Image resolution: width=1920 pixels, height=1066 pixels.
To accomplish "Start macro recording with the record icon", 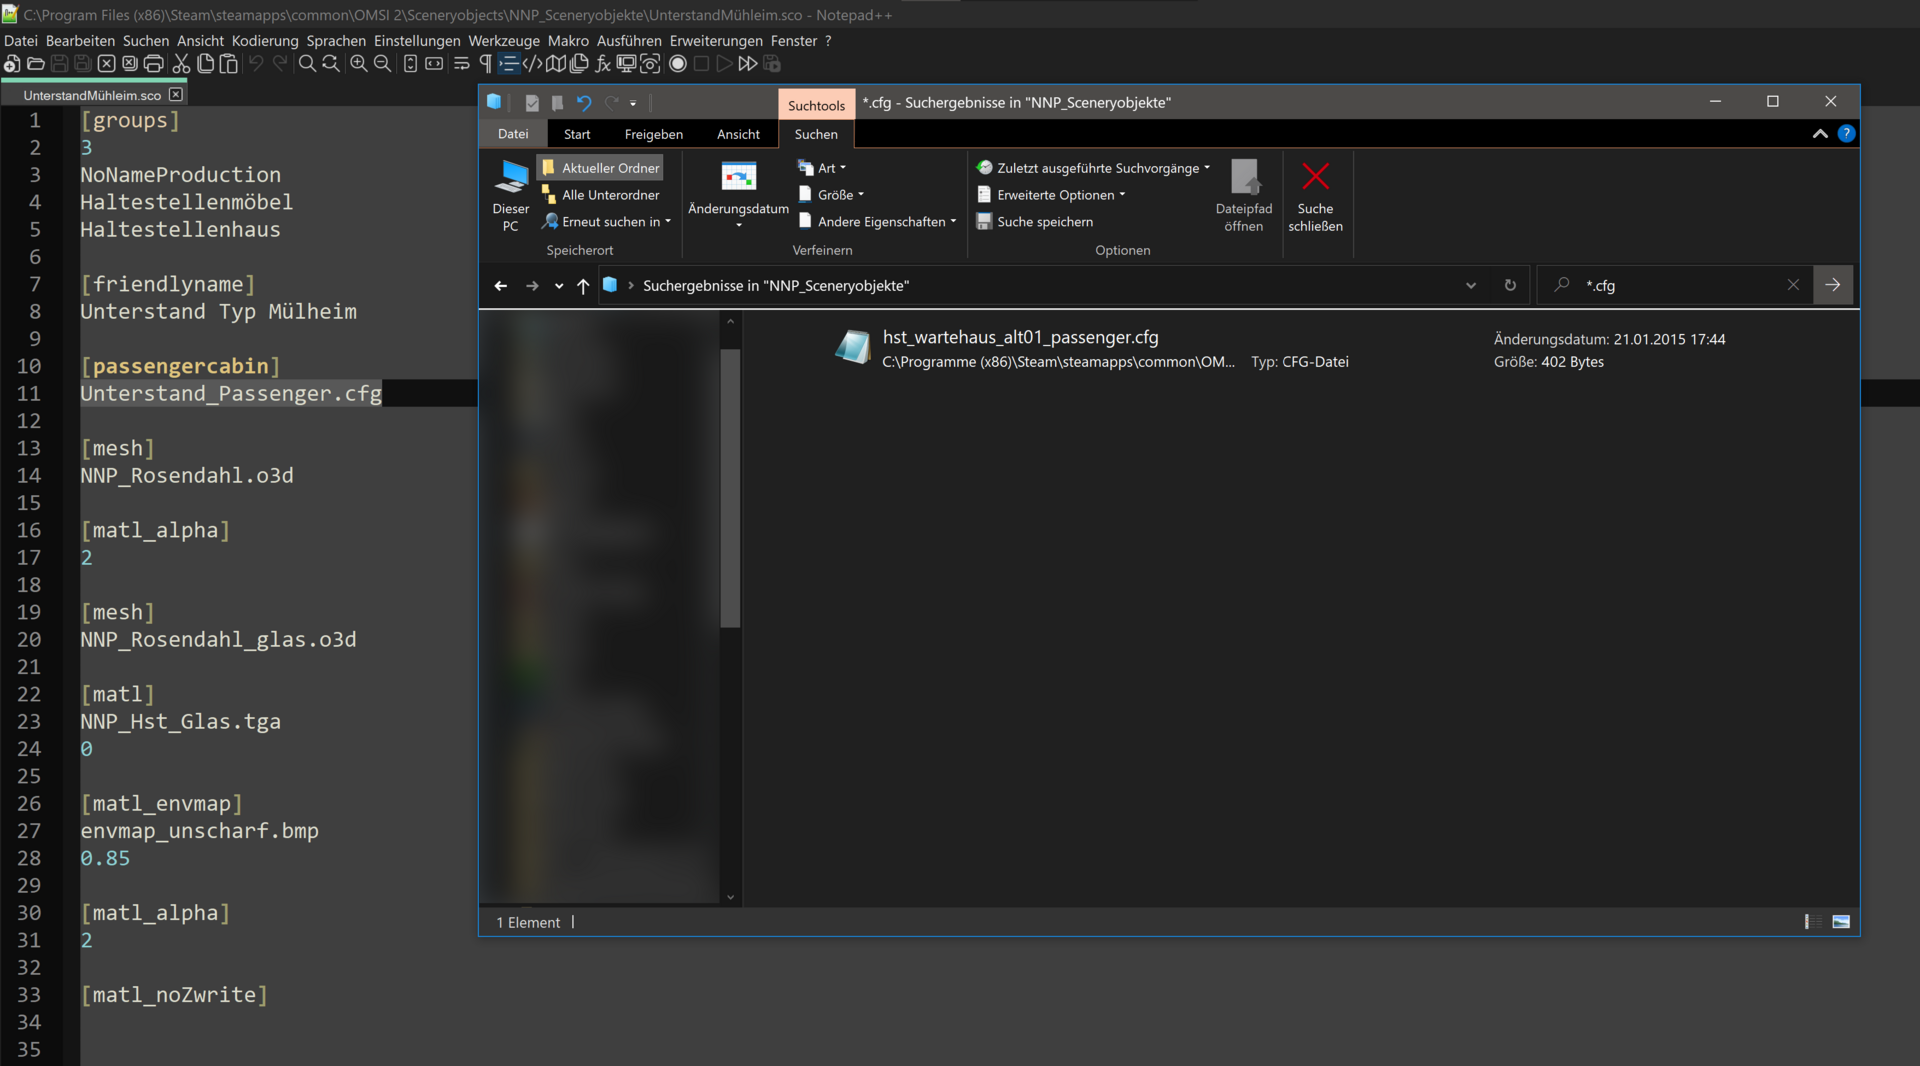I will (678, 64).
